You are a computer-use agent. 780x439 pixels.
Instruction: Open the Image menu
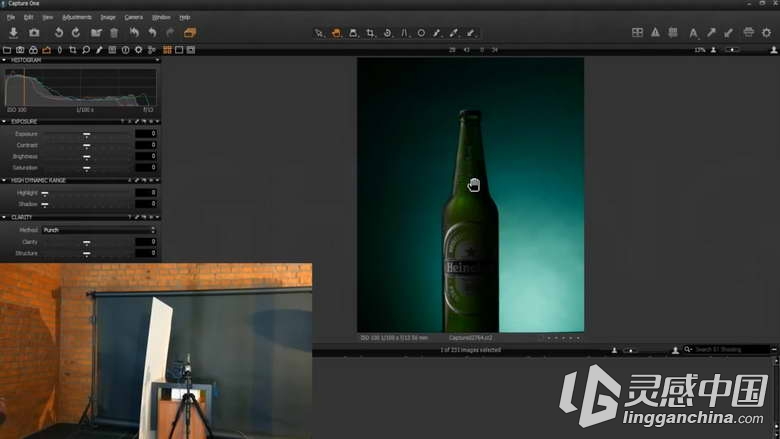[108, 17]
